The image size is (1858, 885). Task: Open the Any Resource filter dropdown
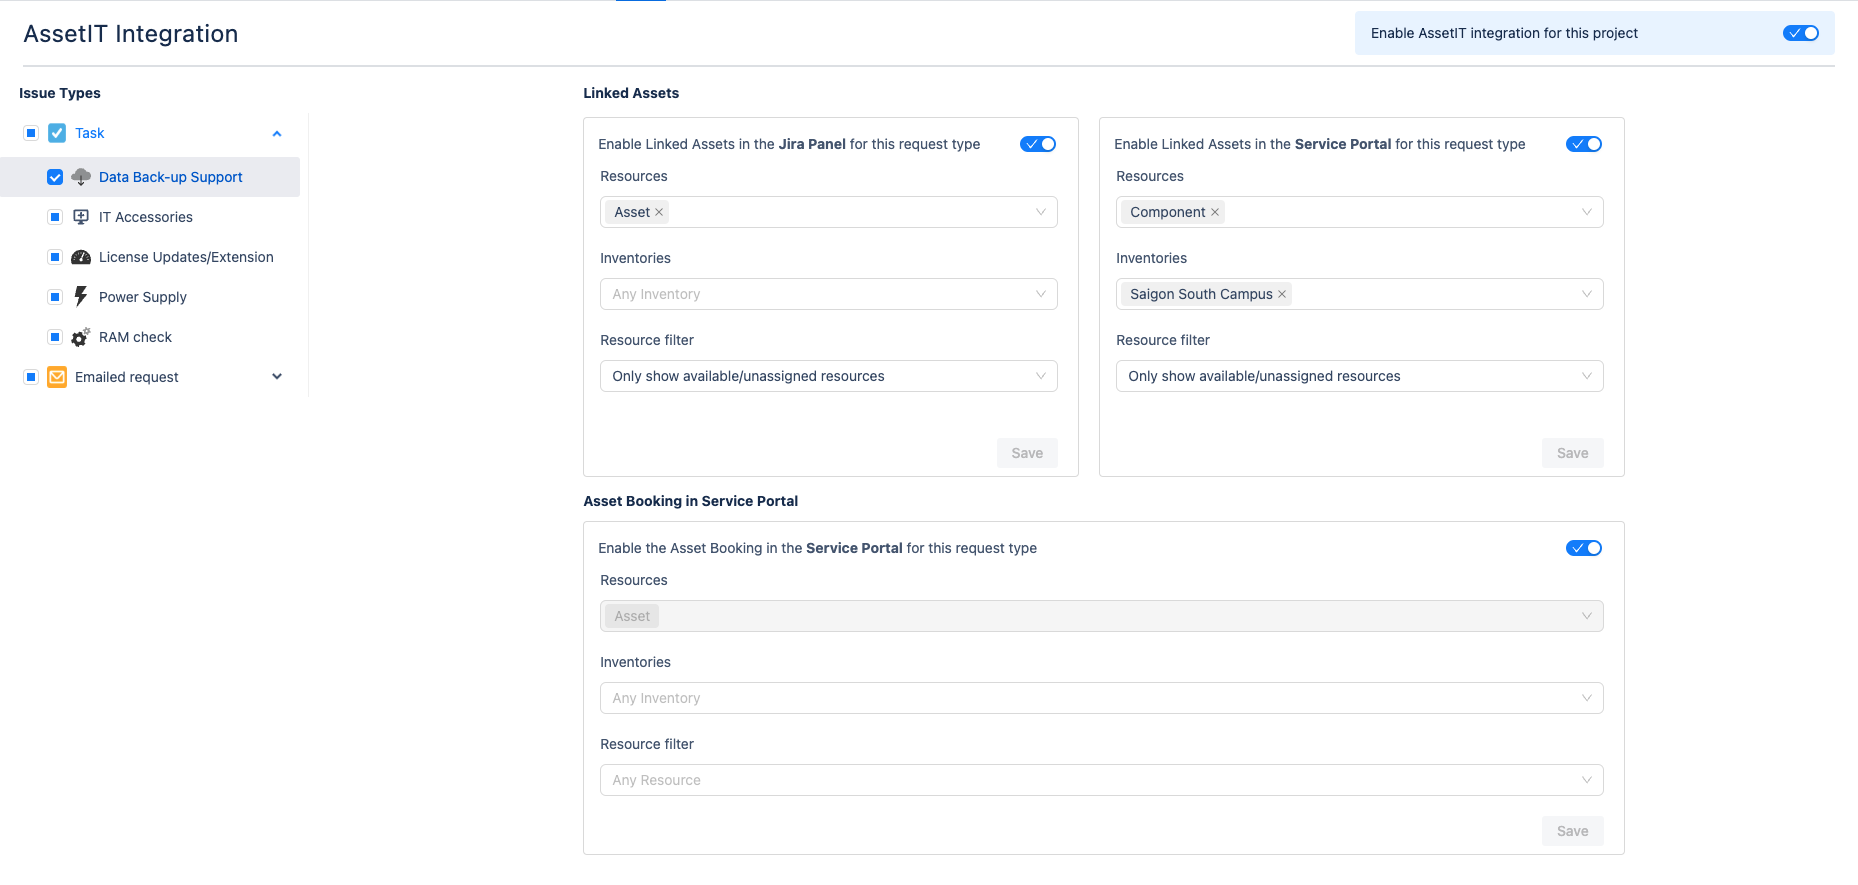point(1101,780)
